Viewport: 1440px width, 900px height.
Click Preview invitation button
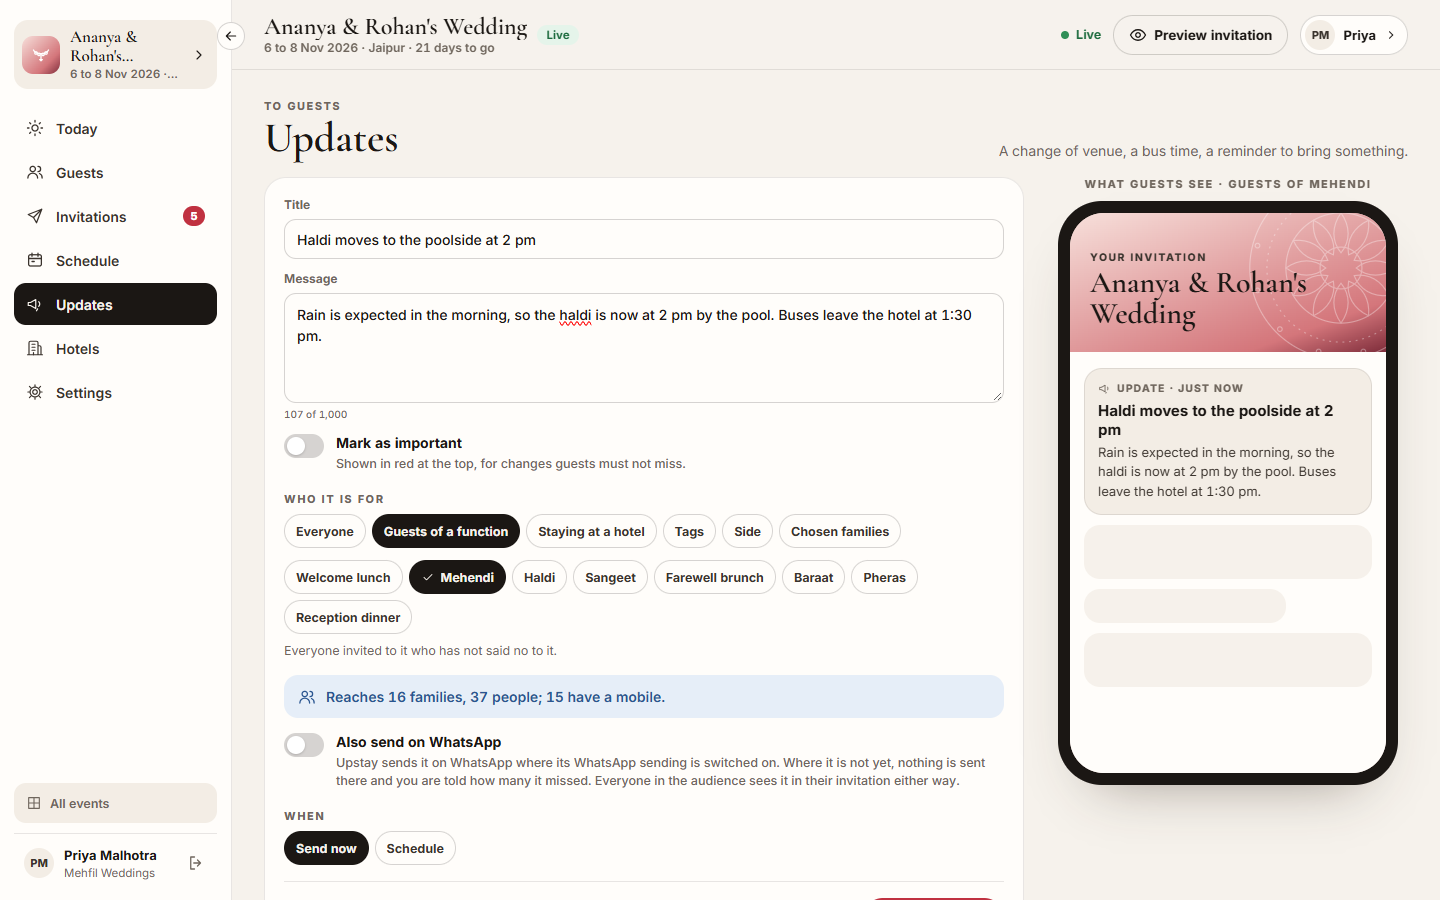click(x=1200, y=35)
